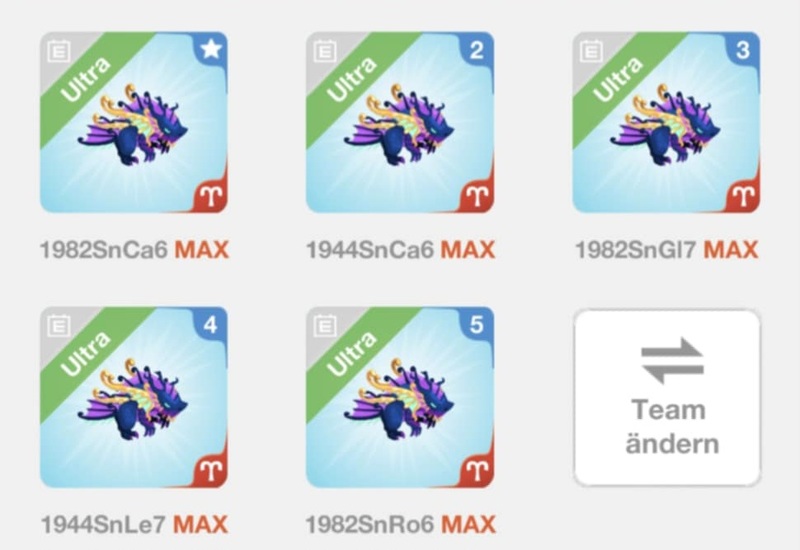This screenshot has height=550, width=800.
Task: Tap the Ultra ribbon on slot 4 card
Action: pos(86,354)
